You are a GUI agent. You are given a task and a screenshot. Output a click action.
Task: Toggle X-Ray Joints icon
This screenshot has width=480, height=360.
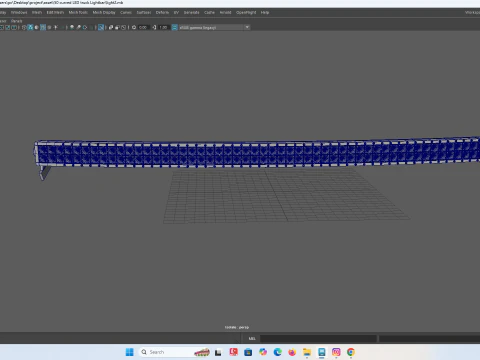pos(123,27)
